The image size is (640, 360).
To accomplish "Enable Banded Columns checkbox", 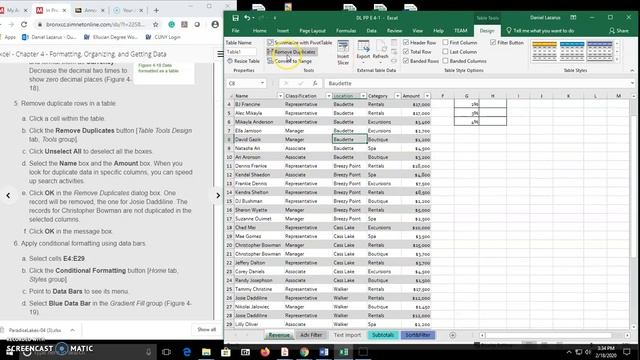I will pos(446,61).
